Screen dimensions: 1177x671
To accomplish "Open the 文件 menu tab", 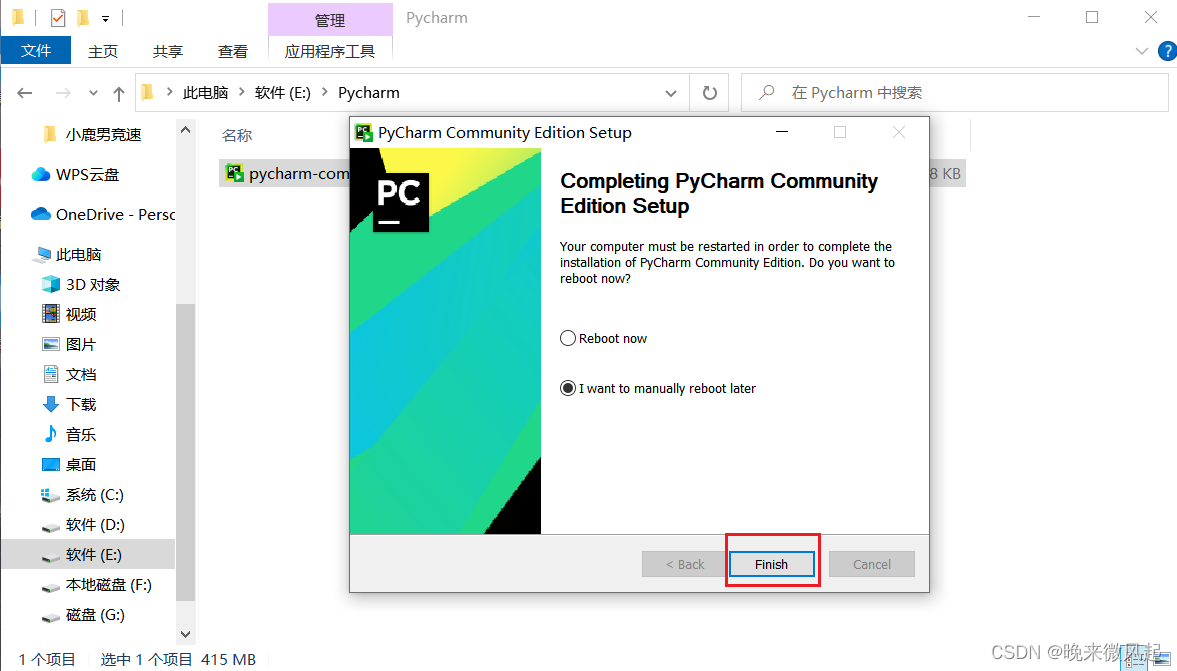I will pyautogui.click(x=36, y=50).
